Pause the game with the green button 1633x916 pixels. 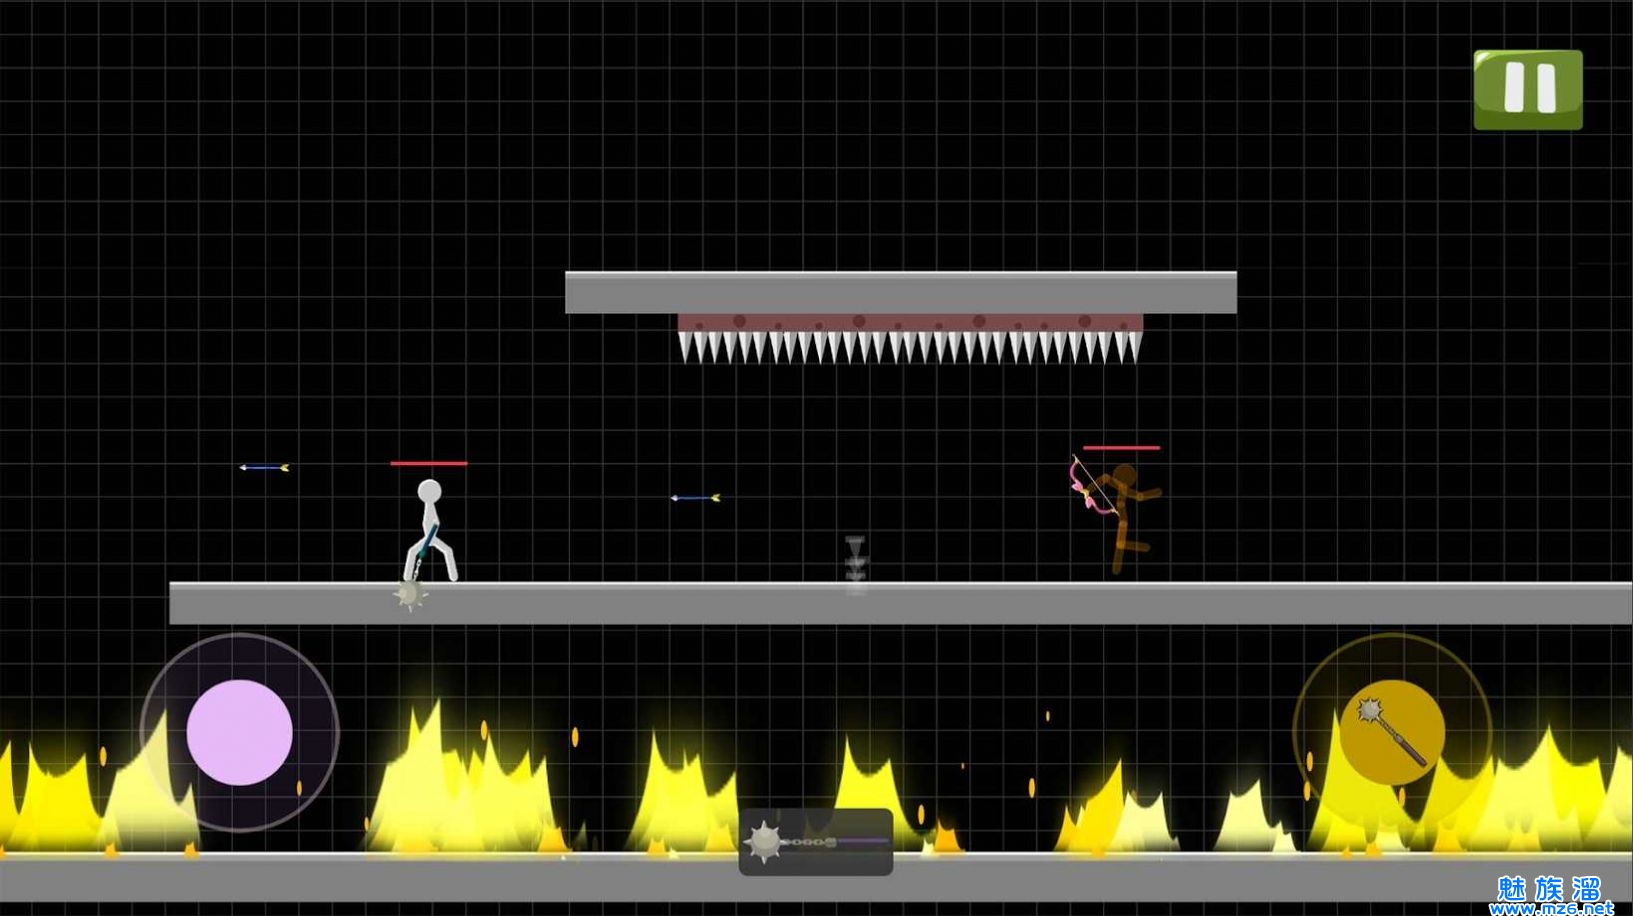(1527, 89)
